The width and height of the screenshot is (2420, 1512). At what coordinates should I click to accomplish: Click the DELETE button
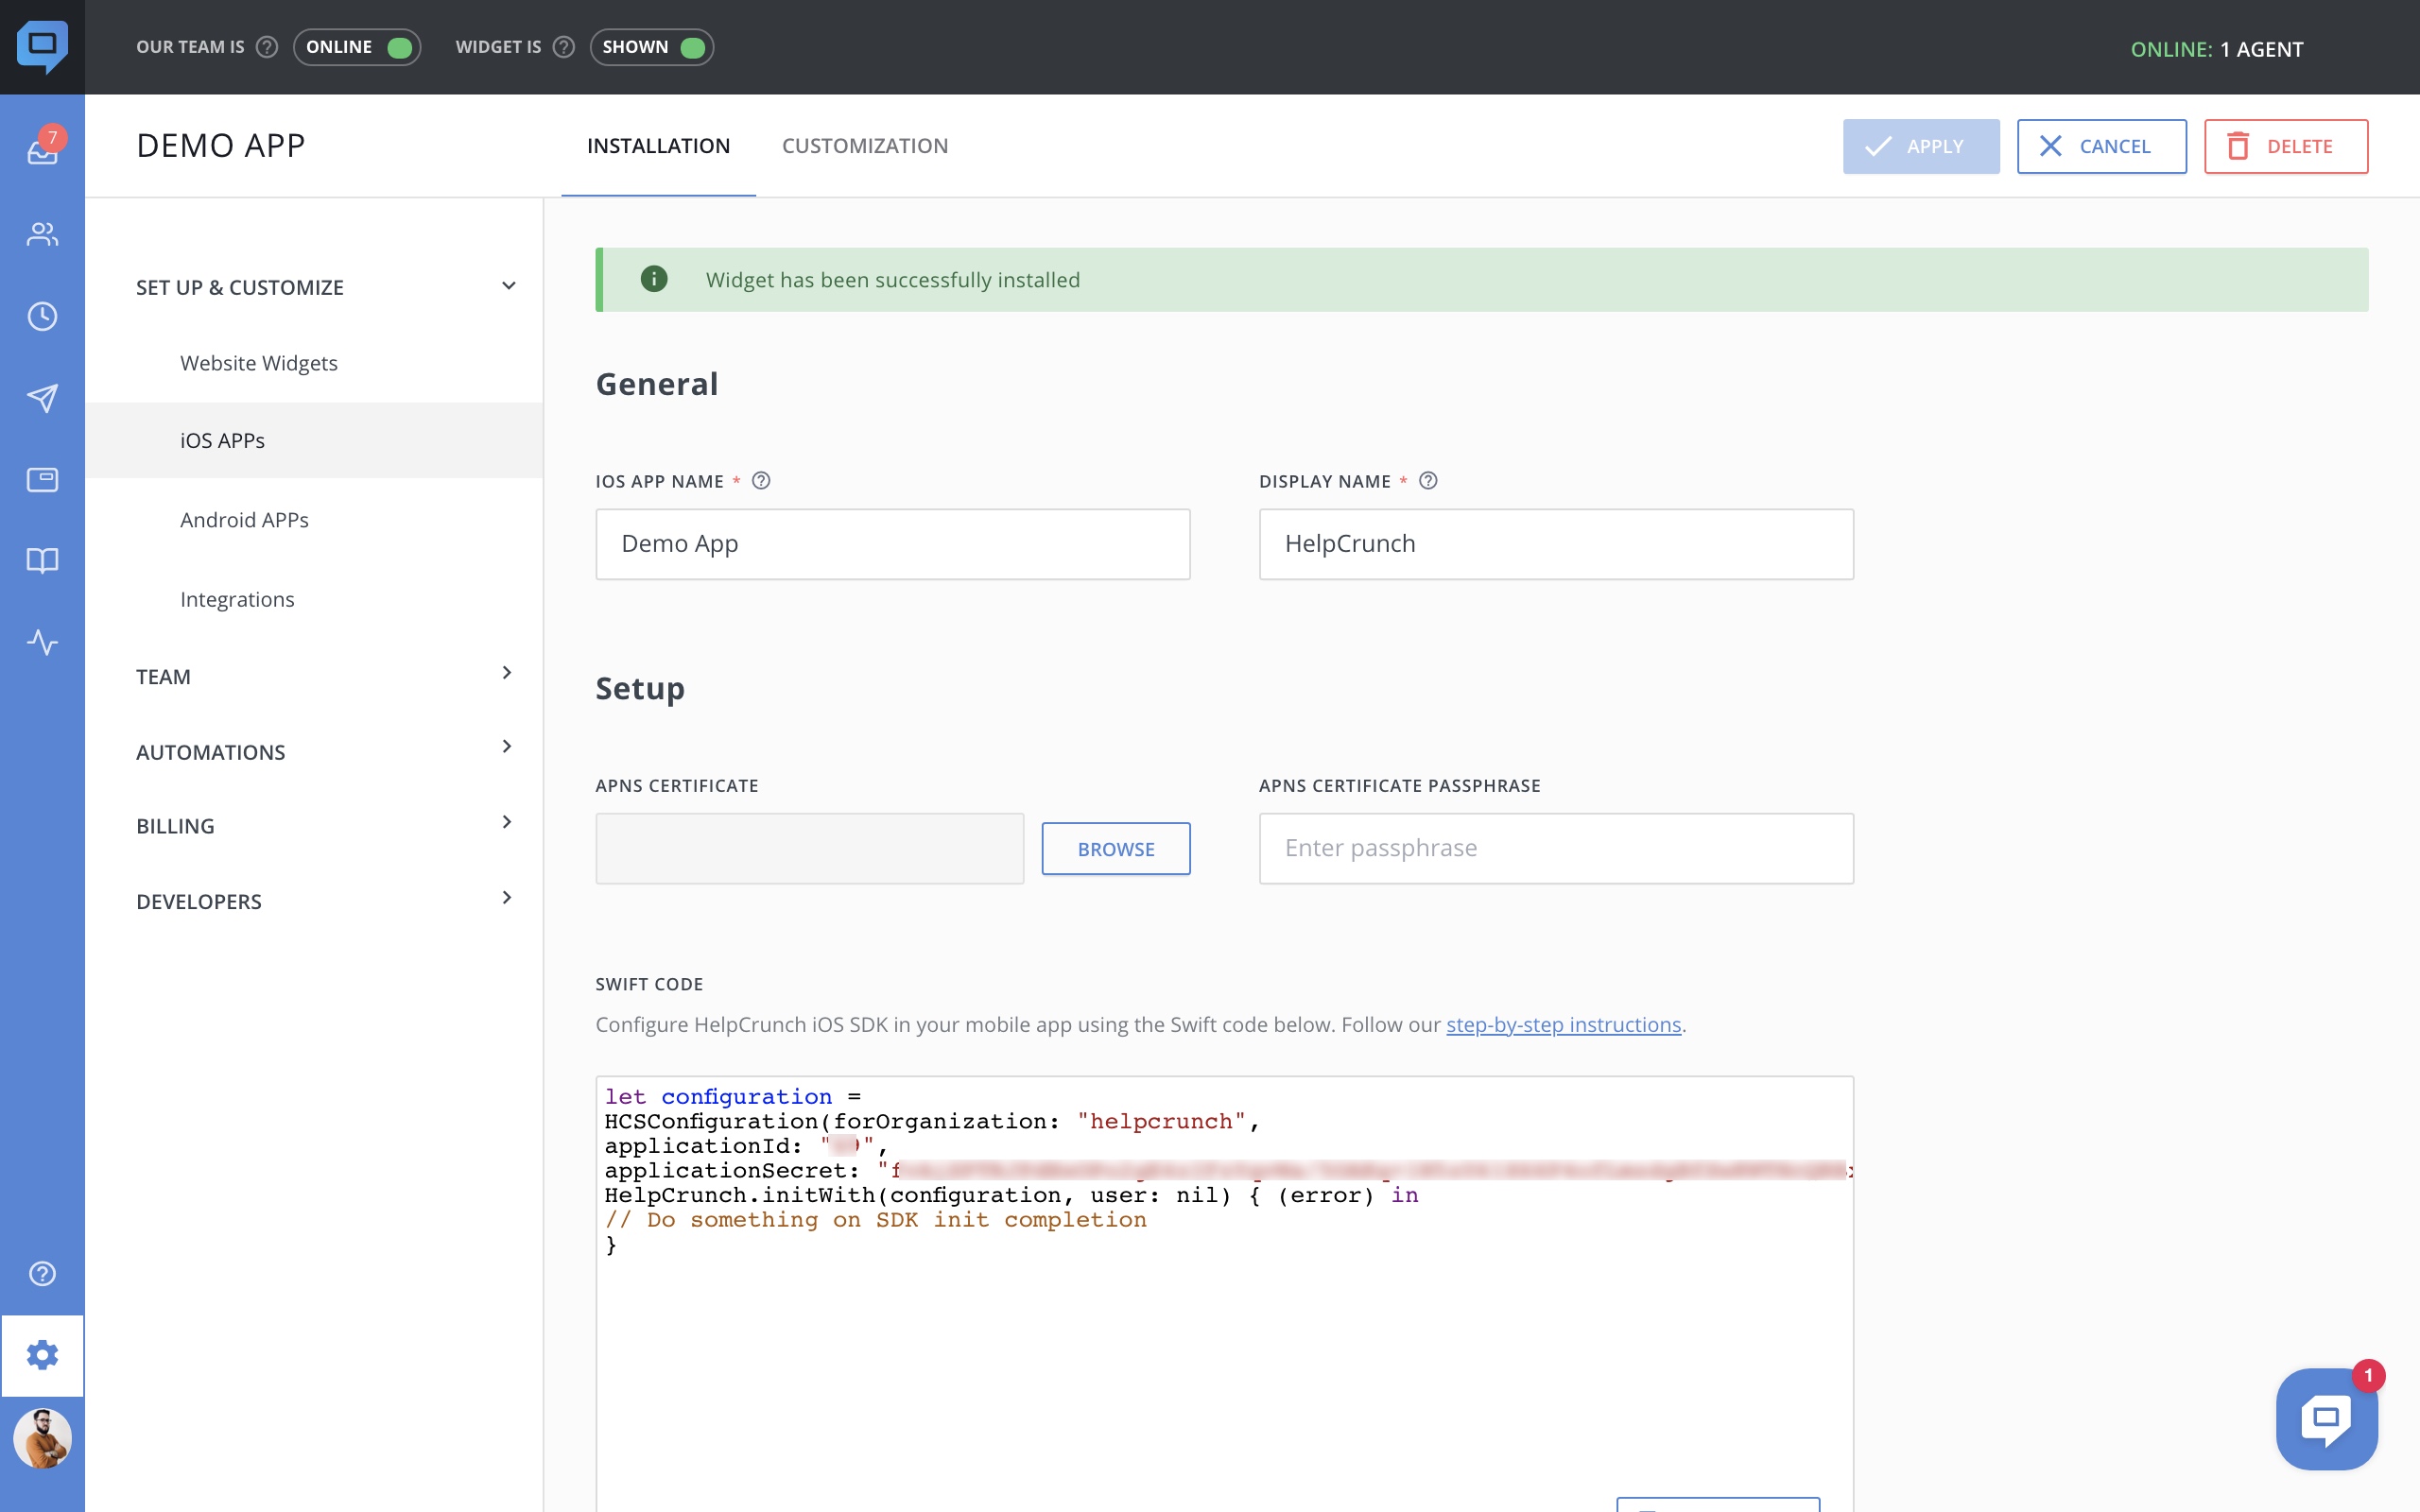click(2285, 146)
